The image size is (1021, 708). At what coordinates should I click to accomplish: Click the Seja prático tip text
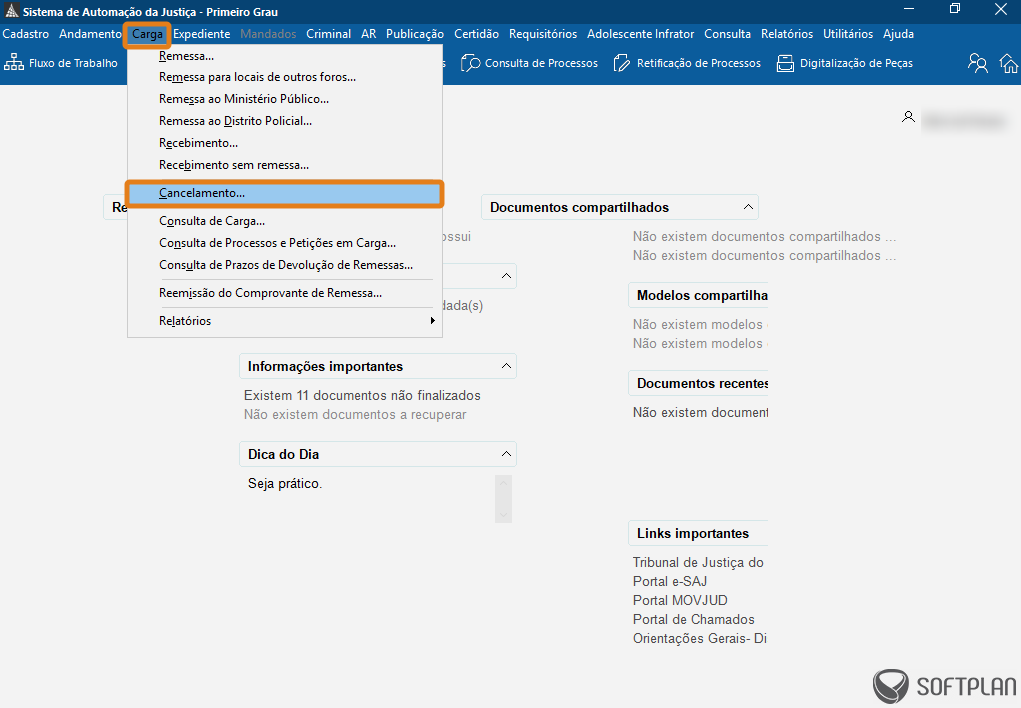[285, 483]
